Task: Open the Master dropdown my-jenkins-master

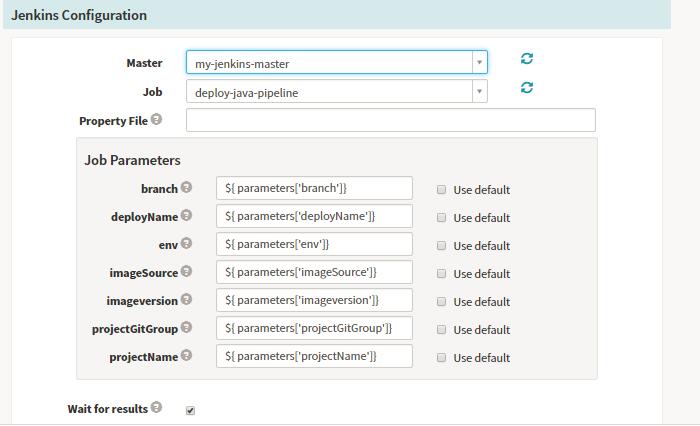Action: pyautogui.click(x=336, y=63)
